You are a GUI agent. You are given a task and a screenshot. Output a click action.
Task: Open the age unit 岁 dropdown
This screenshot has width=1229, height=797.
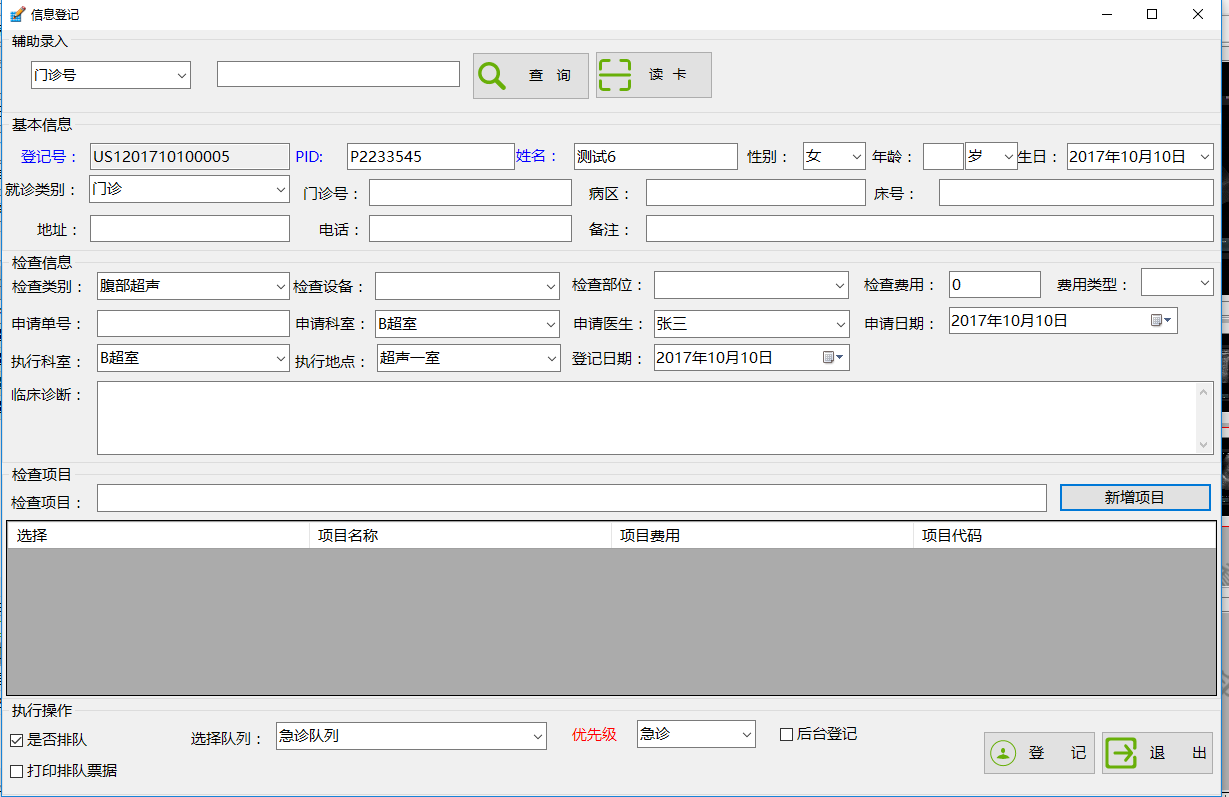1008,157
